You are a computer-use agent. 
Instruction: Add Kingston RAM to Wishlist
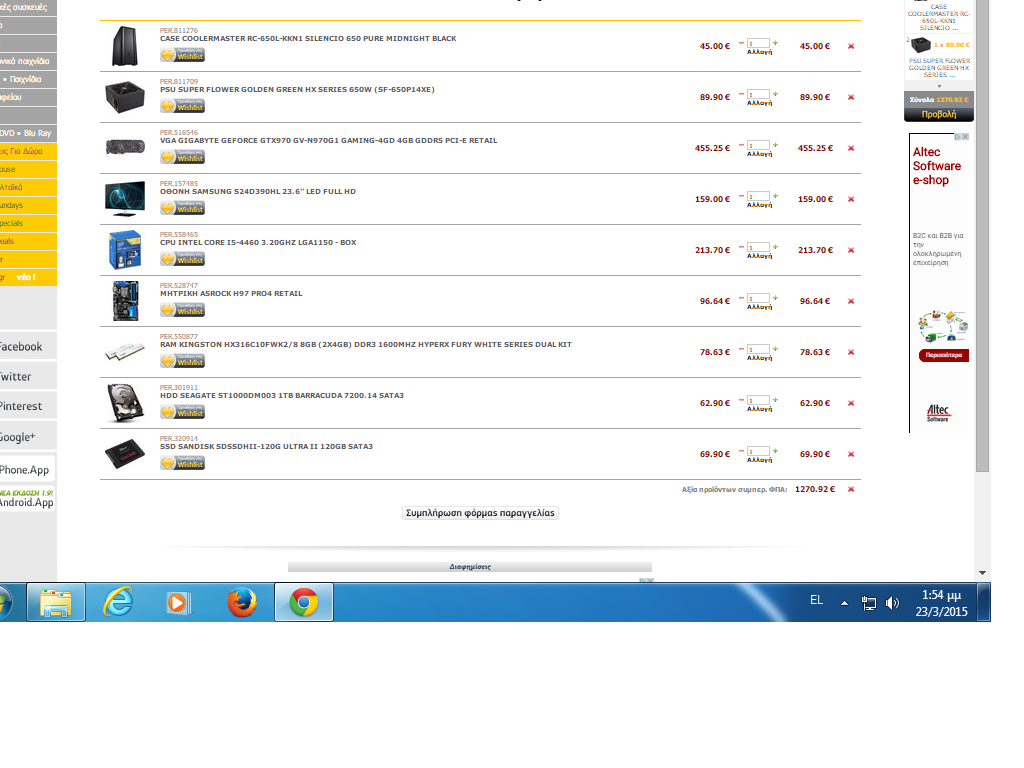(182, 360)
